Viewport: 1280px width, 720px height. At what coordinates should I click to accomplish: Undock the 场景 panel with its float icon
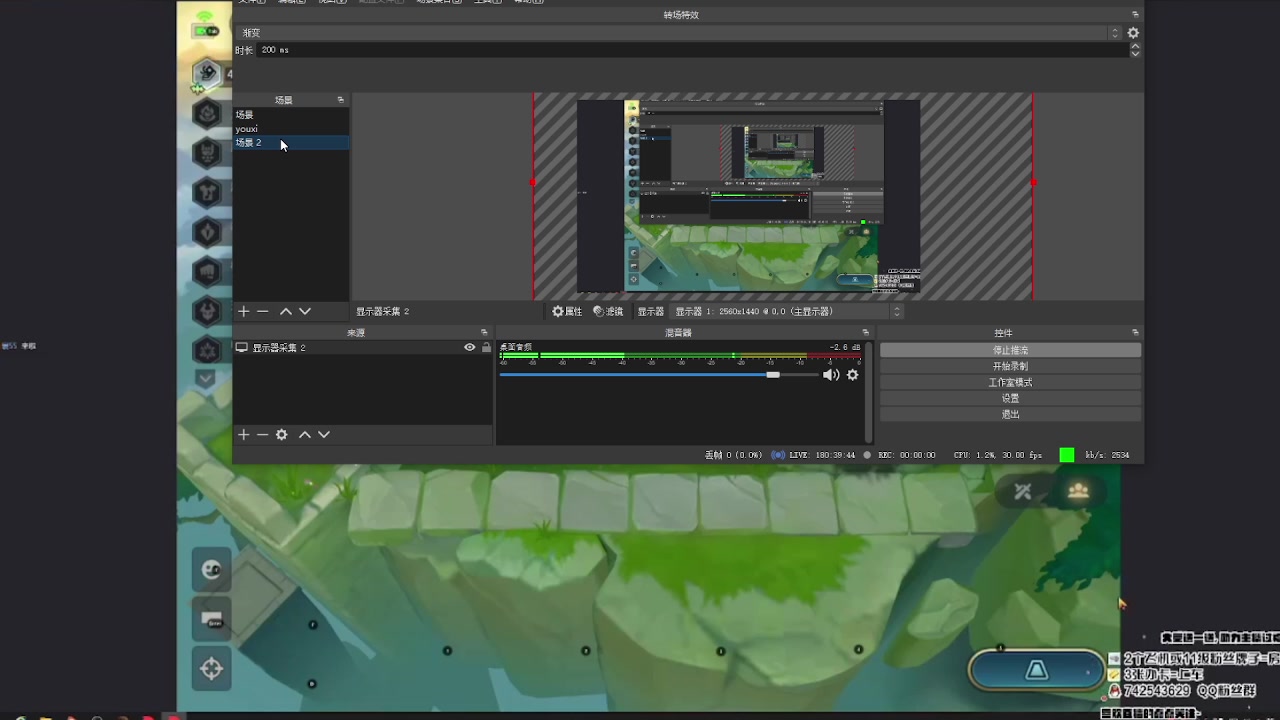(341, 100)
